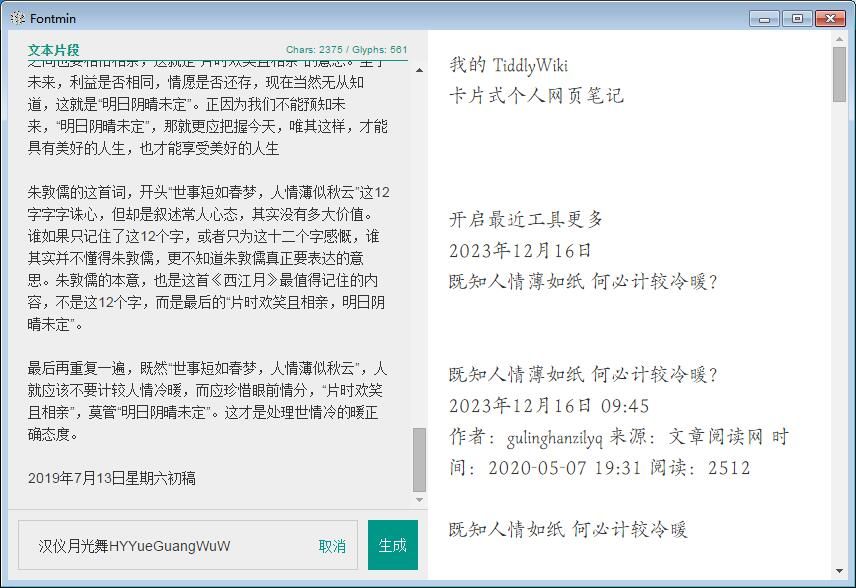Click preview line 开启最近工具更多
The width and height of the screenshot is (856, 588).
click(526, 220)
